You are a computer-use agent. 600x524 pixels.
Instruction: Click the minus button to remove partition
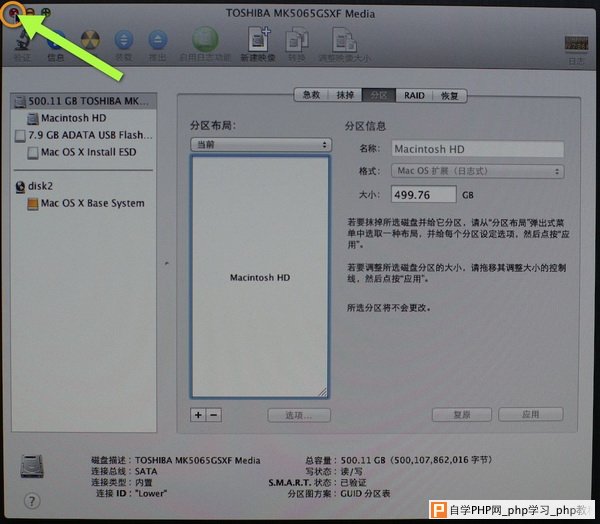(214, 415)
